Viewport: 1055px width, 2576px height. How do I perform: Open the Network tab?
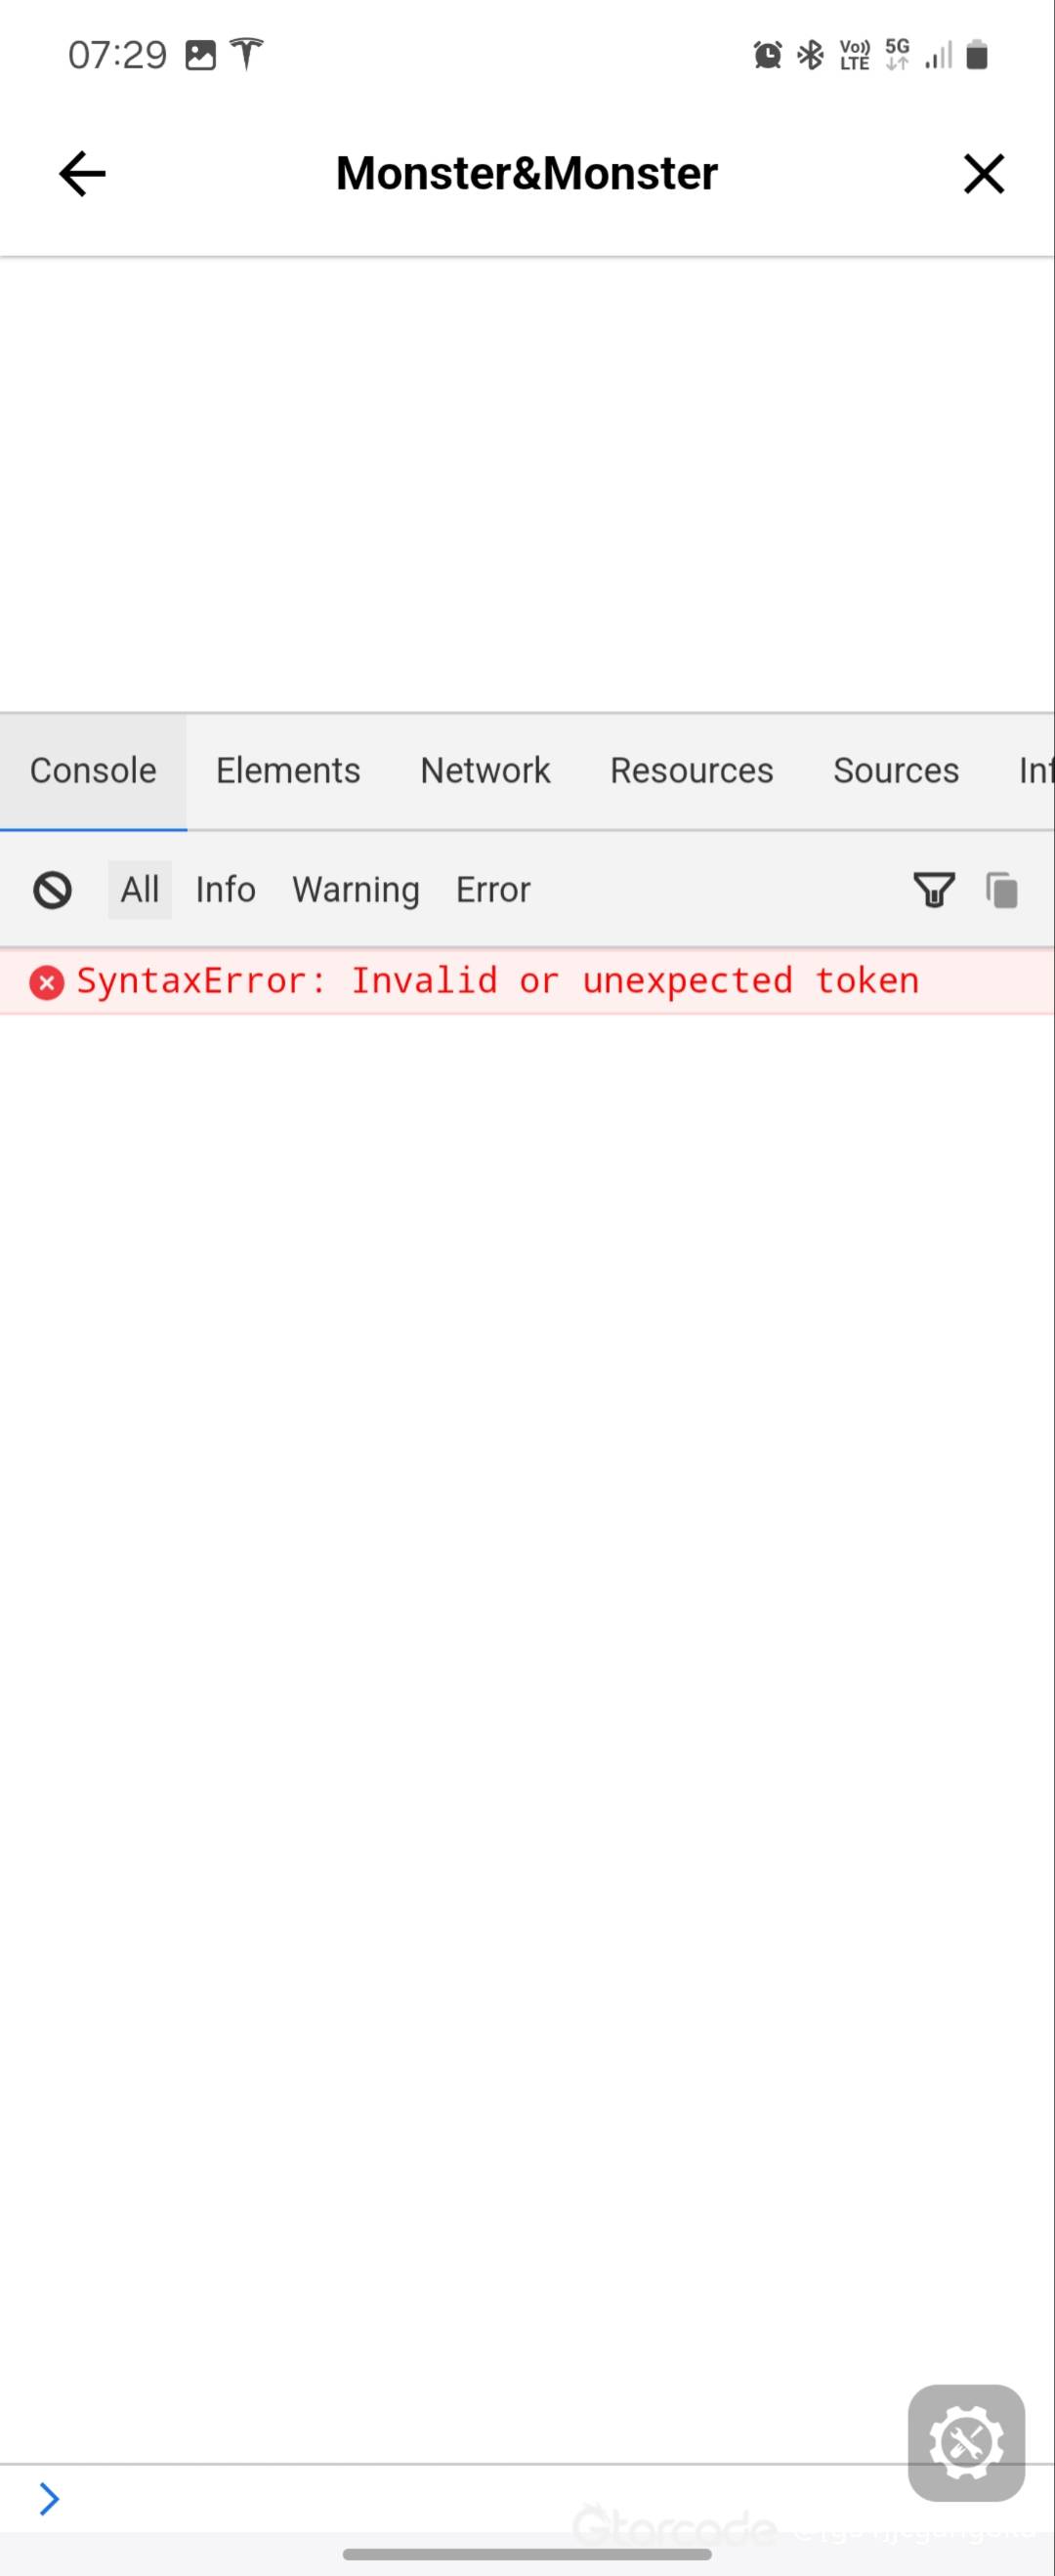pyautogui.click(x=485, y=770)
